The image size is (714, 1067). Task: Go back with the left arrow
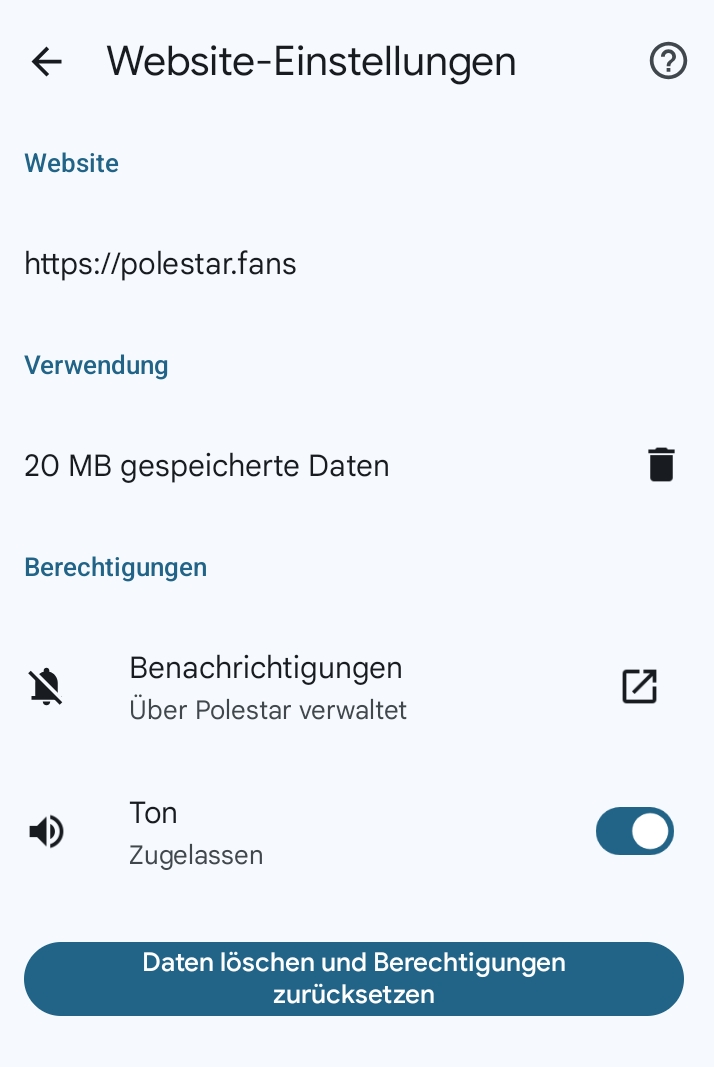(46, 62)
